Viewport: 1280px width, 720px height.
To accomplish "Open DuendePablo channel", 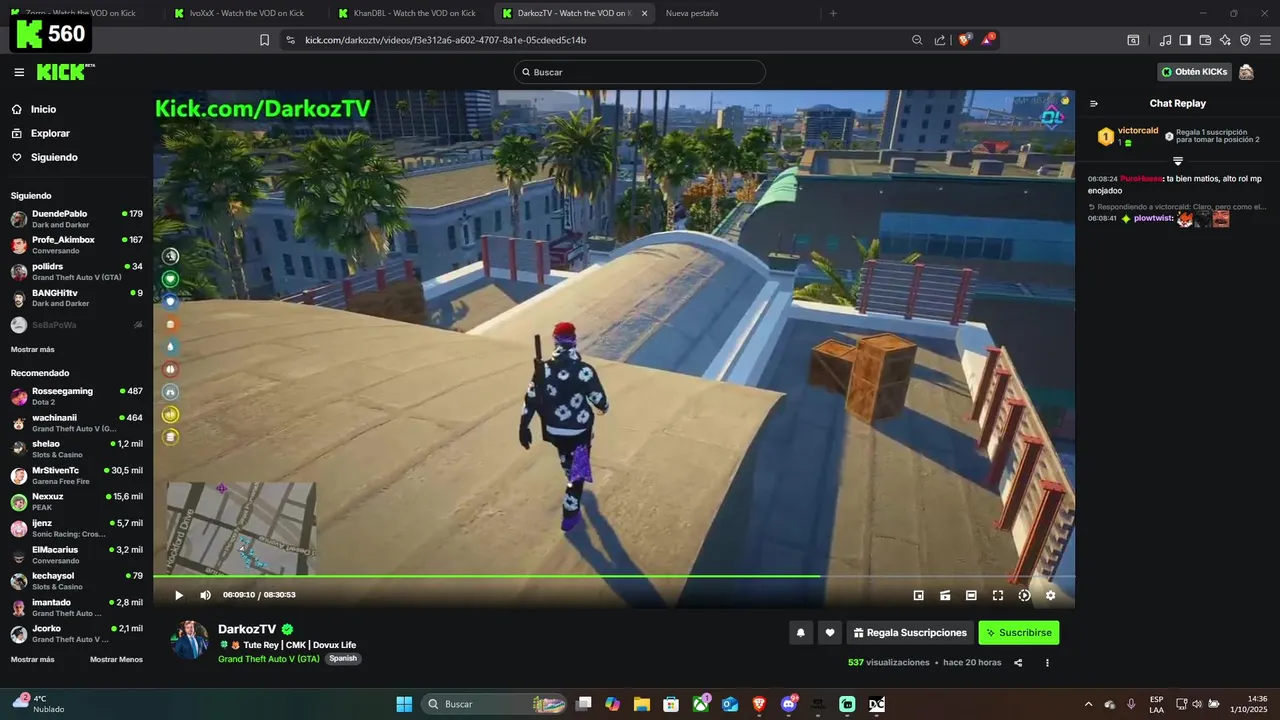I will (76, 219).
